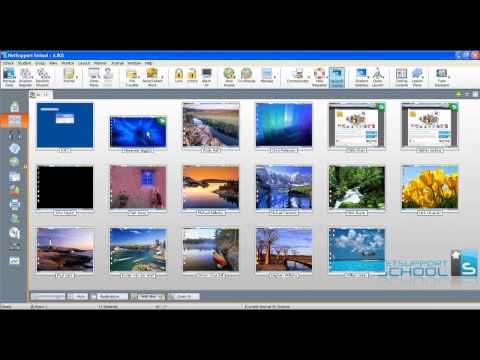480x360 pixels.
Task: Select the baobab trees student thumbnail
Action: [x=284, y=250]
